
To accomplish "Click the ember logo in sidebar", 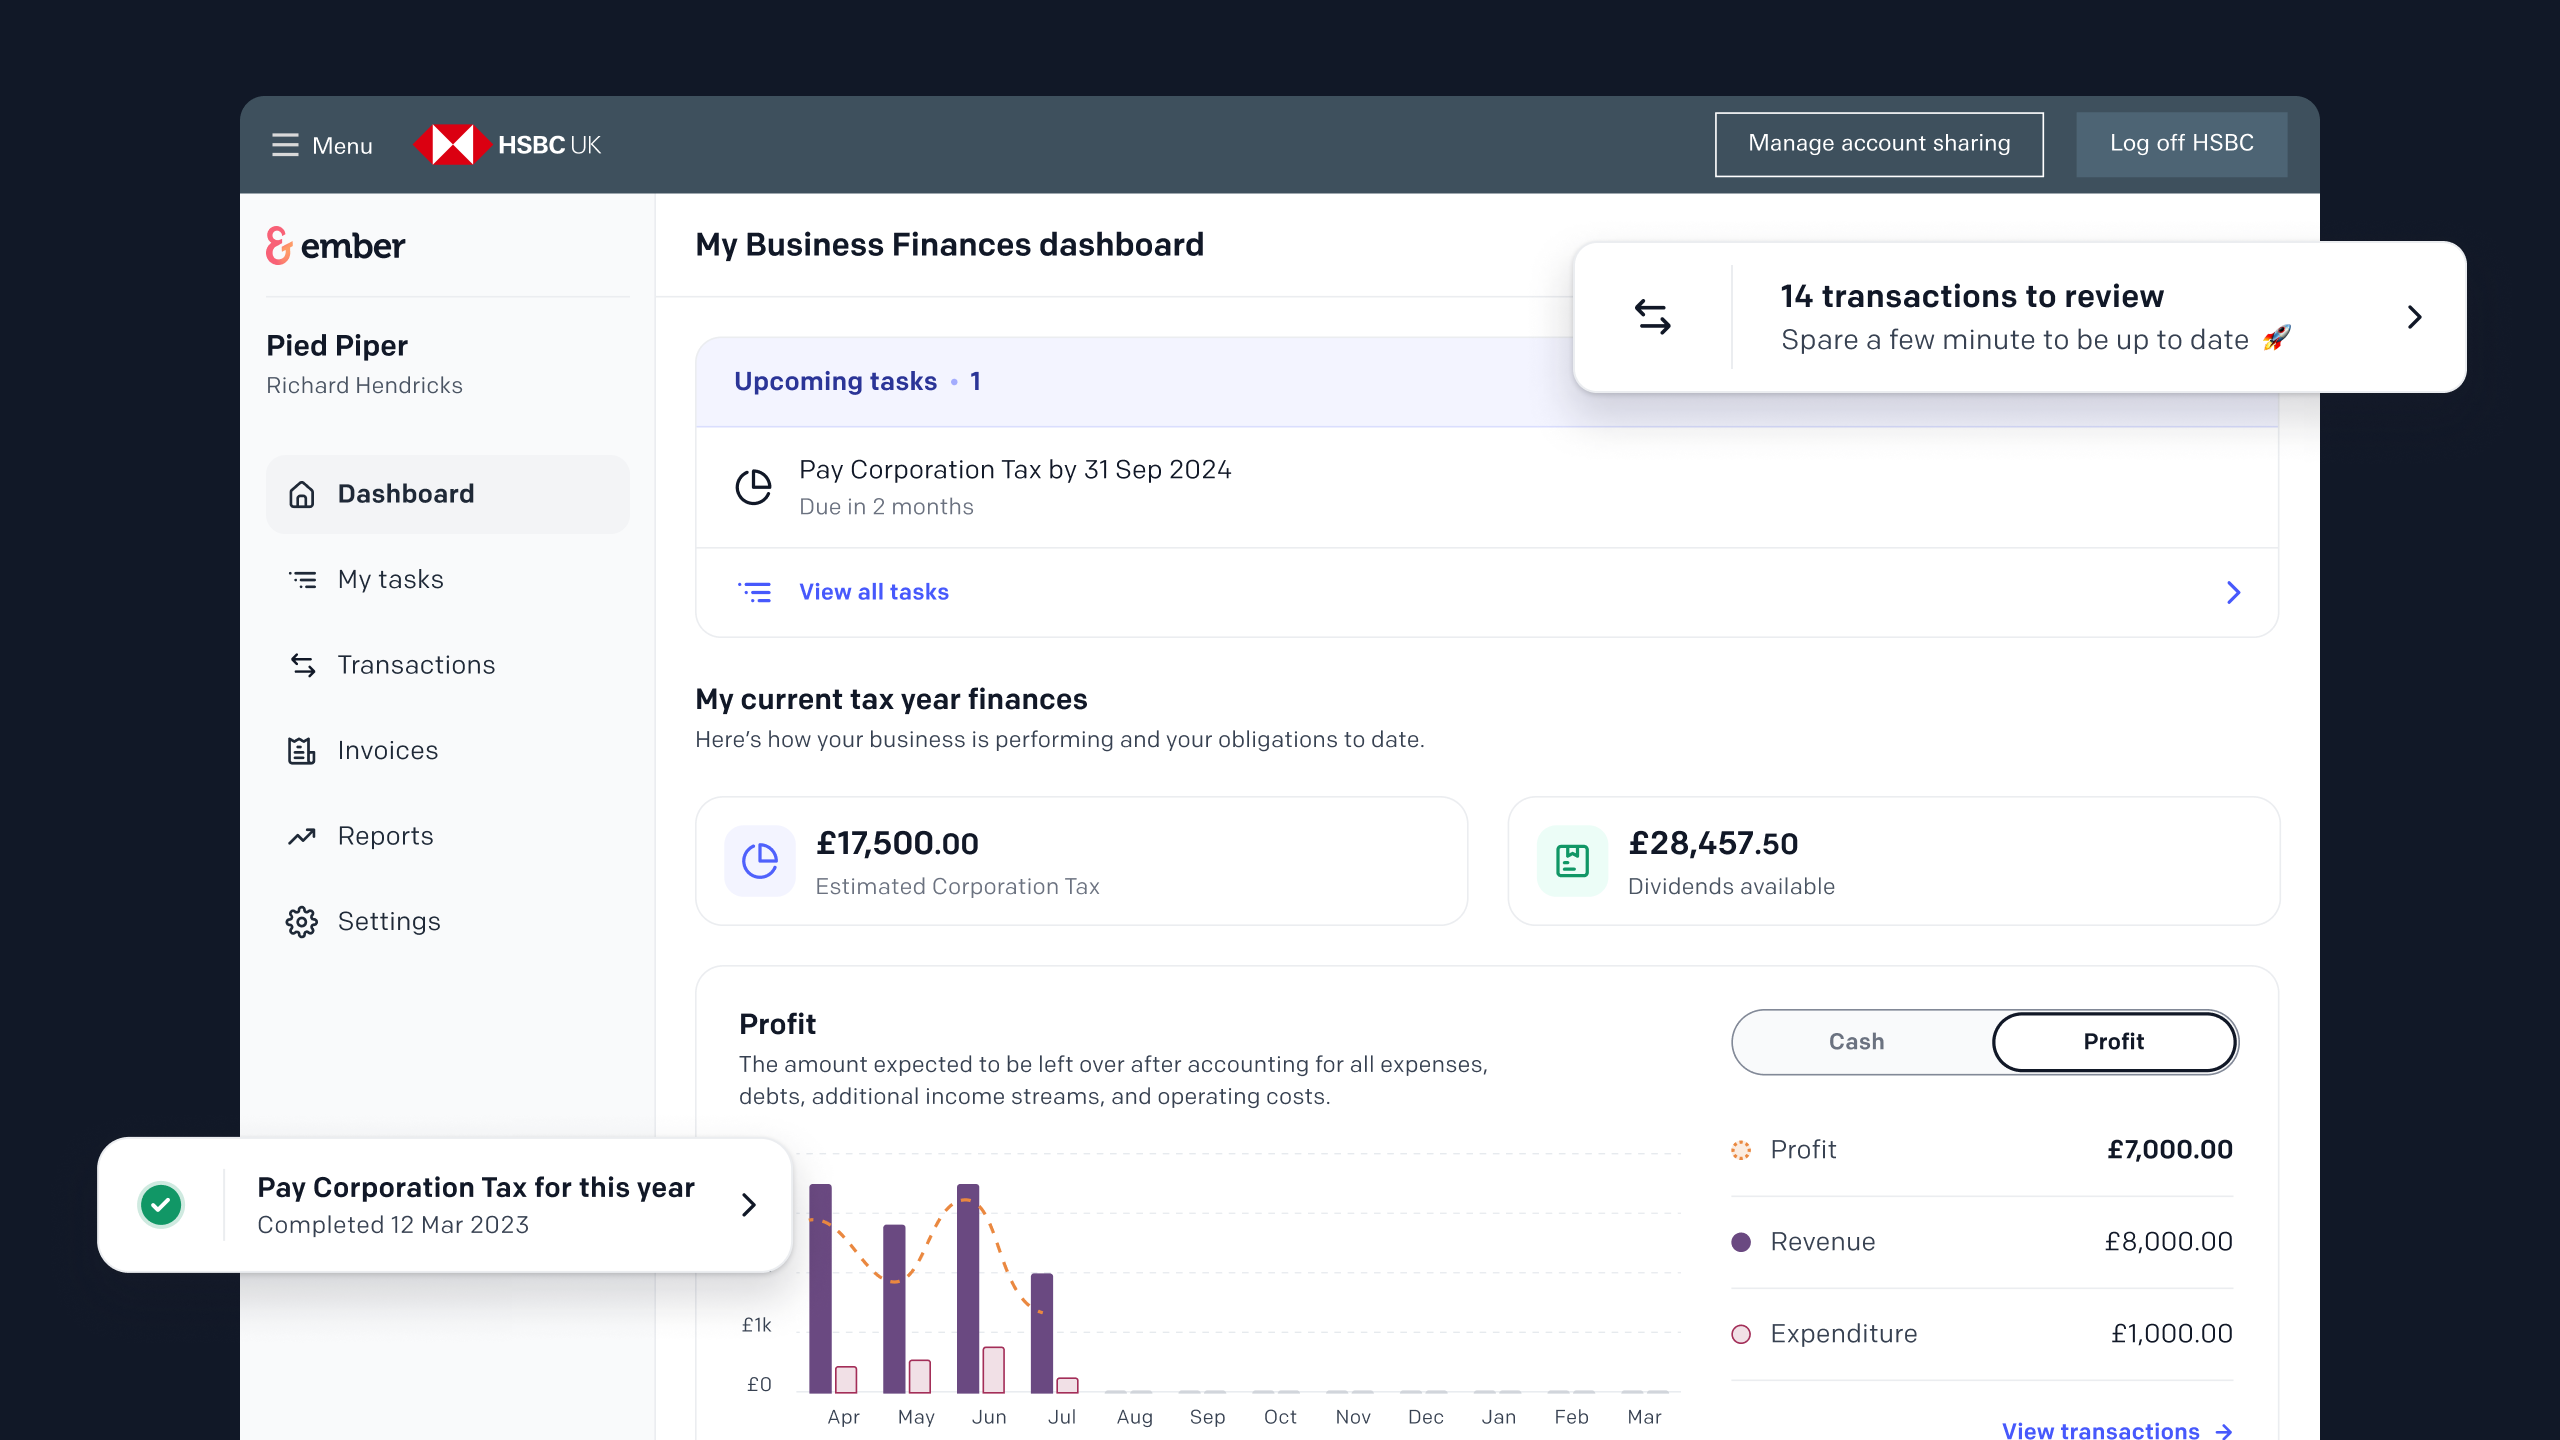I will 336,245.
